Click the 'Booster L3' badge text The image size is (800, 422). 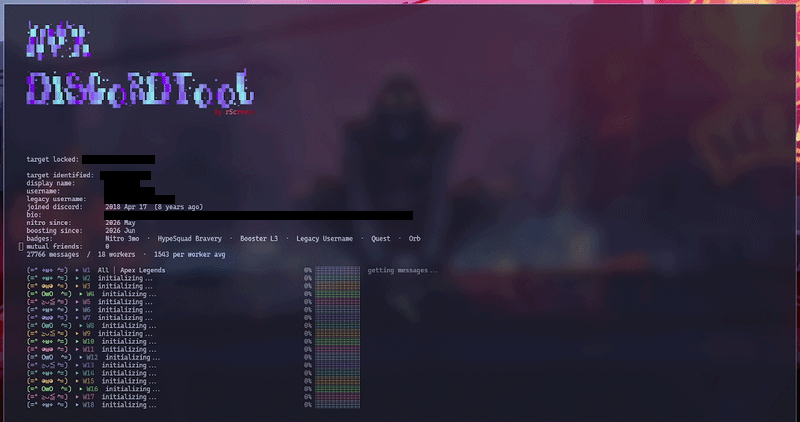click(259, 239)
